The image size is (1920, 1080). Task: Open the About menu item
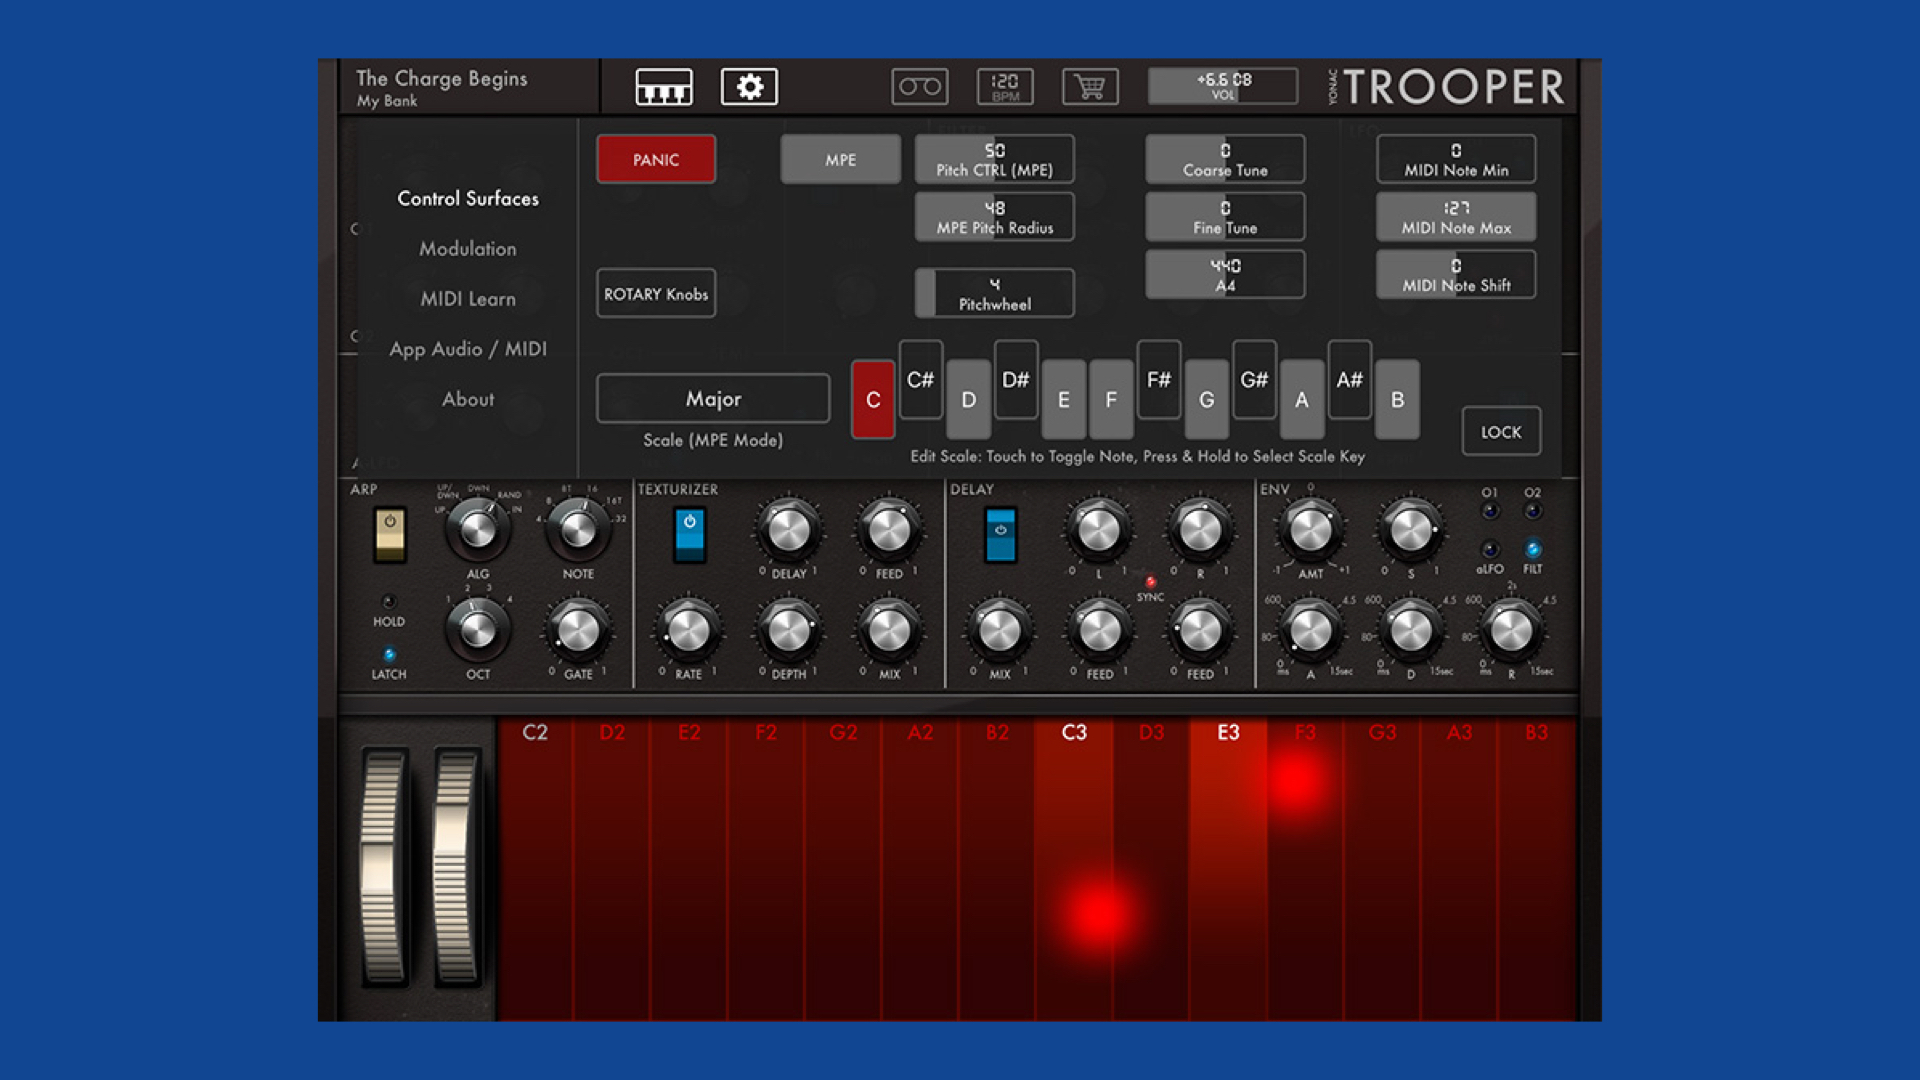click(x=468, y=398)
